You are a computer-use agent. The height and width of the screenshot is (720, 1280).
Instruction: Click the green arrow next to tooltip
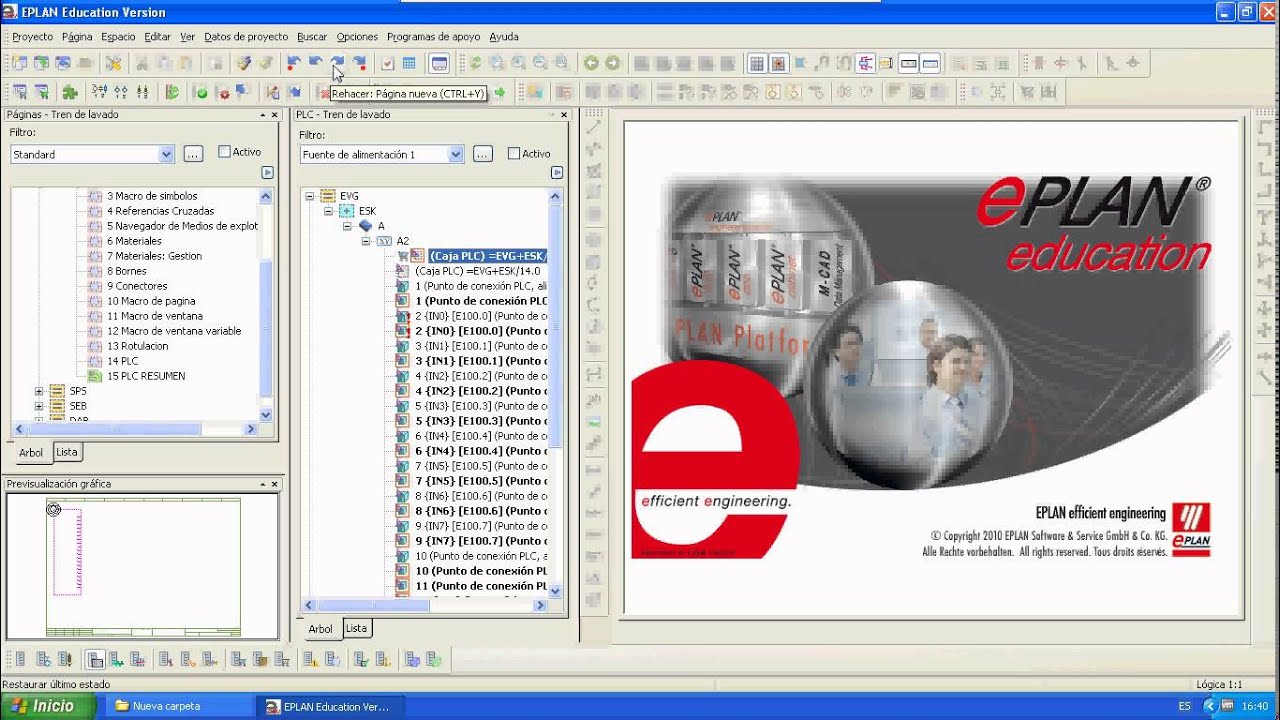tap(499, 93)
